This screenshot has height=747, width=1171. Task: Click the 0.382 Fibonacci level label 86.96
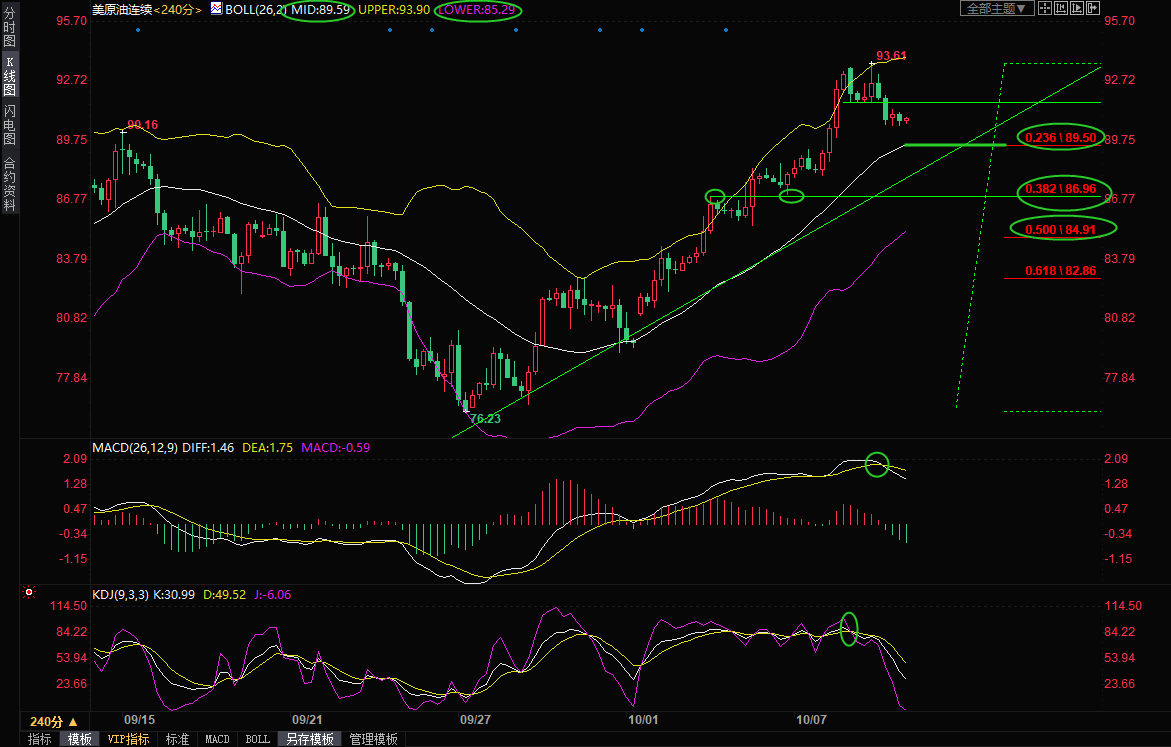coord(1061,188)
